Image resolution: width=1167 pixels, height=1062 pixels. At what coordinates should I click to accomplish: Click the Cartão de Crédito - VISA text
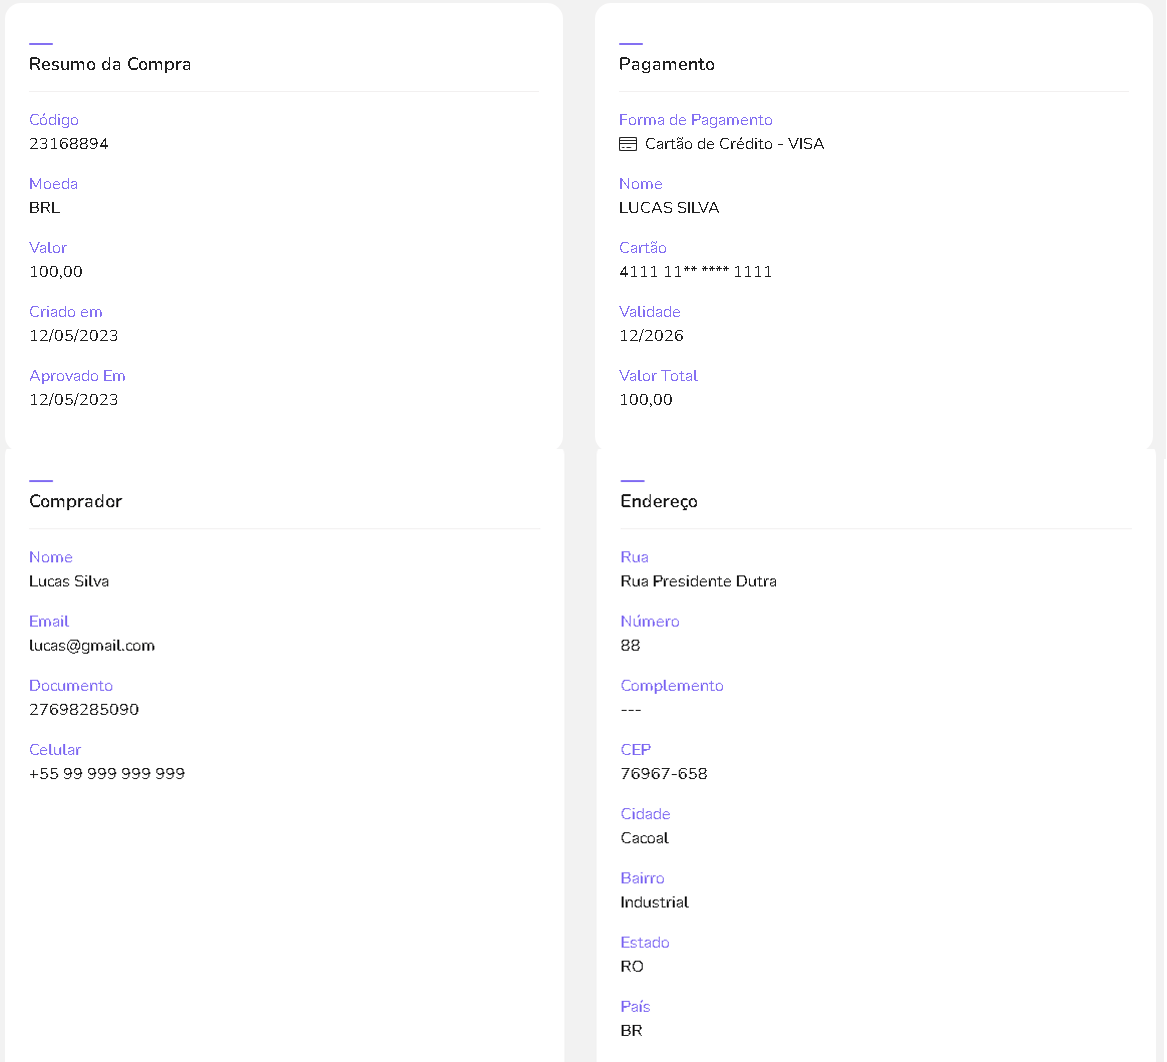(x=734, y=144)
